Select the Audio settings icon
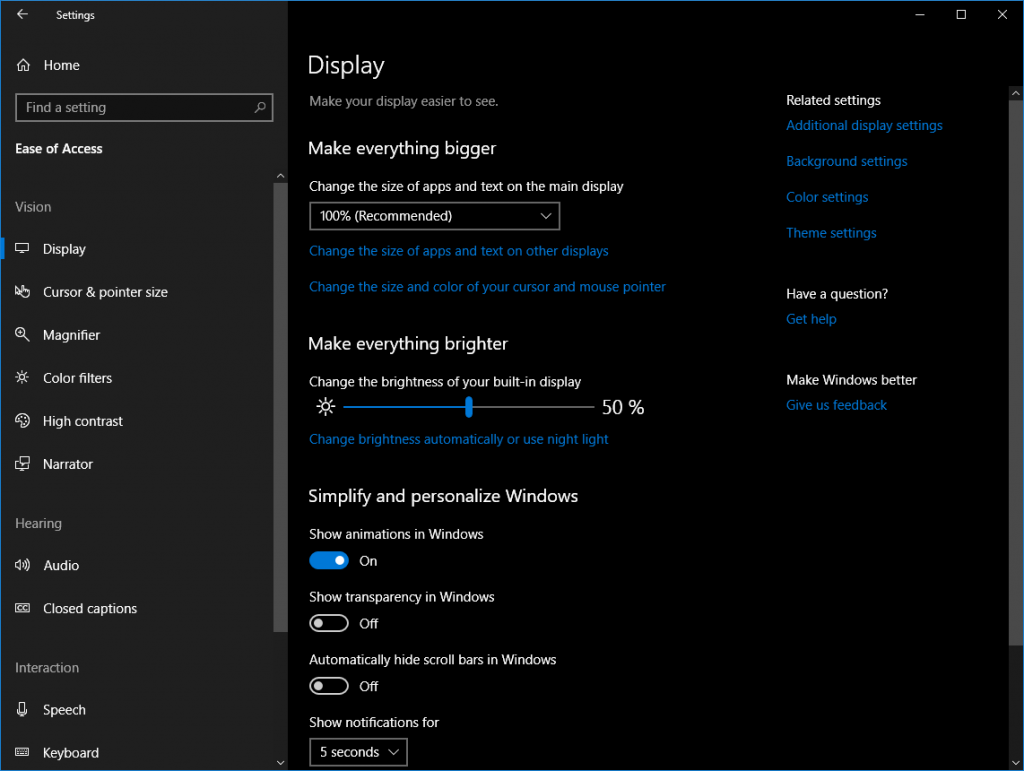1024x771 pixels. coord(22,564)
